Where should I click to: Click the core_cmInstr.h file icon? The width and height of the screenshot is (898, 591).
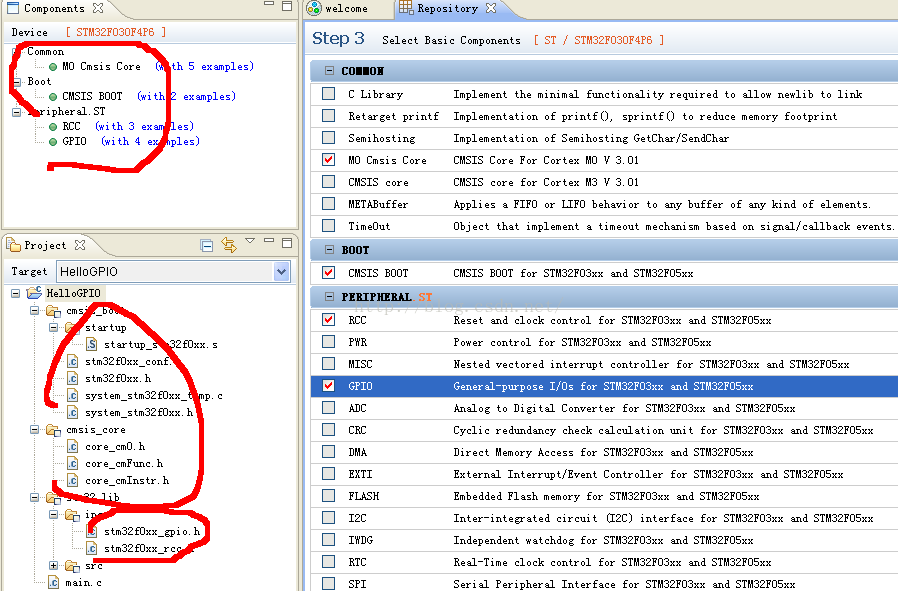coord(73,480)
